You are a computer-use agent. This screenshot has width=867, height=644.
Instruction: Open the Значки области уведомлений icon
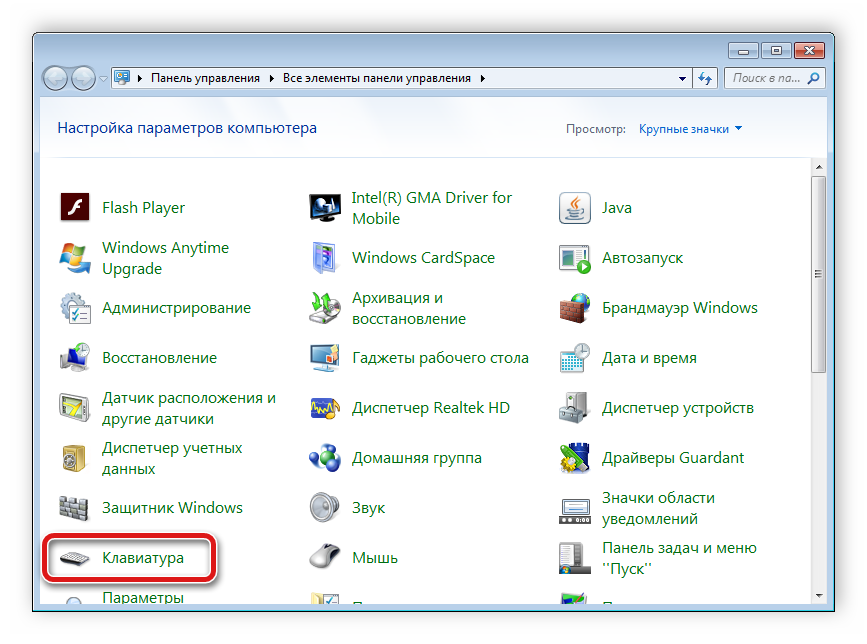(574, 510)
